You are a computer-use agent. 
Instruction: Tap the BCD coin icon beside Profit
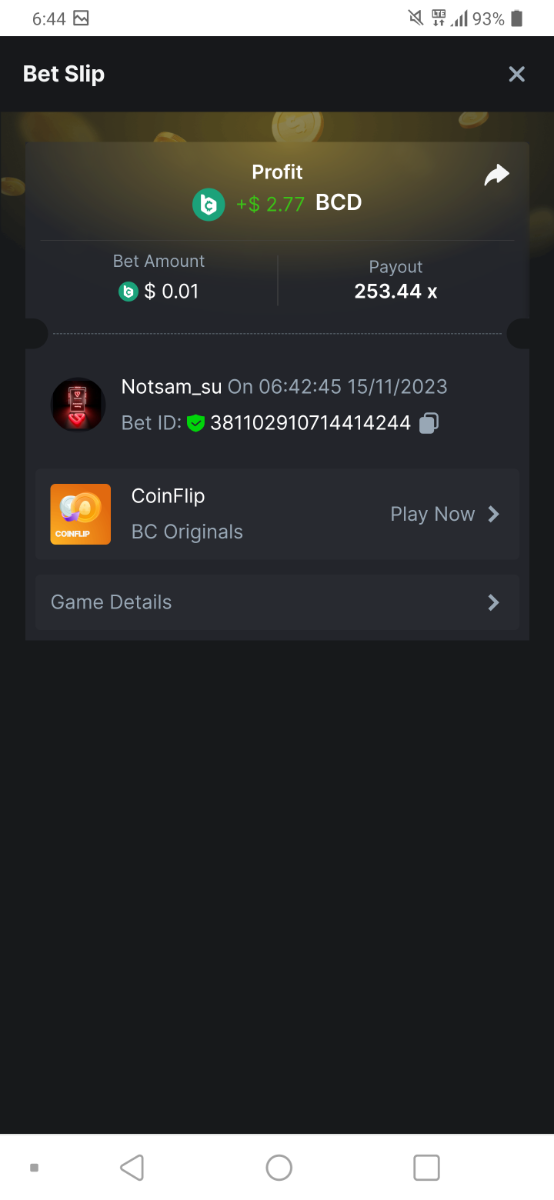coord(208,204)
